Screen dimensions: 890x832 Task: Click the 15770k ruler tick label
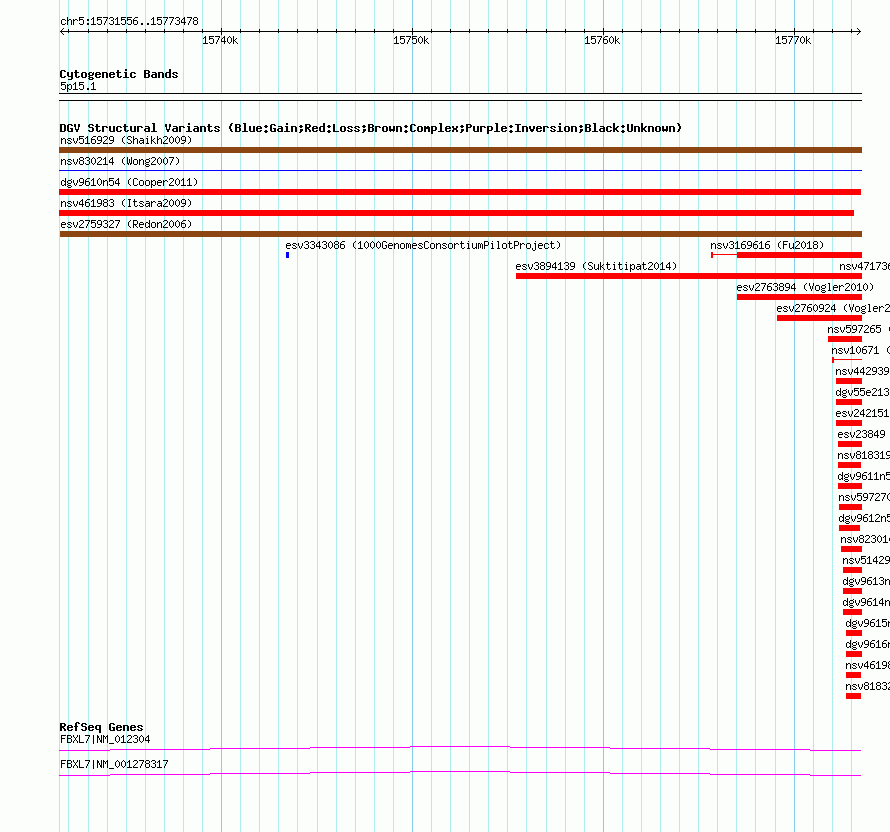coord(794,40)
